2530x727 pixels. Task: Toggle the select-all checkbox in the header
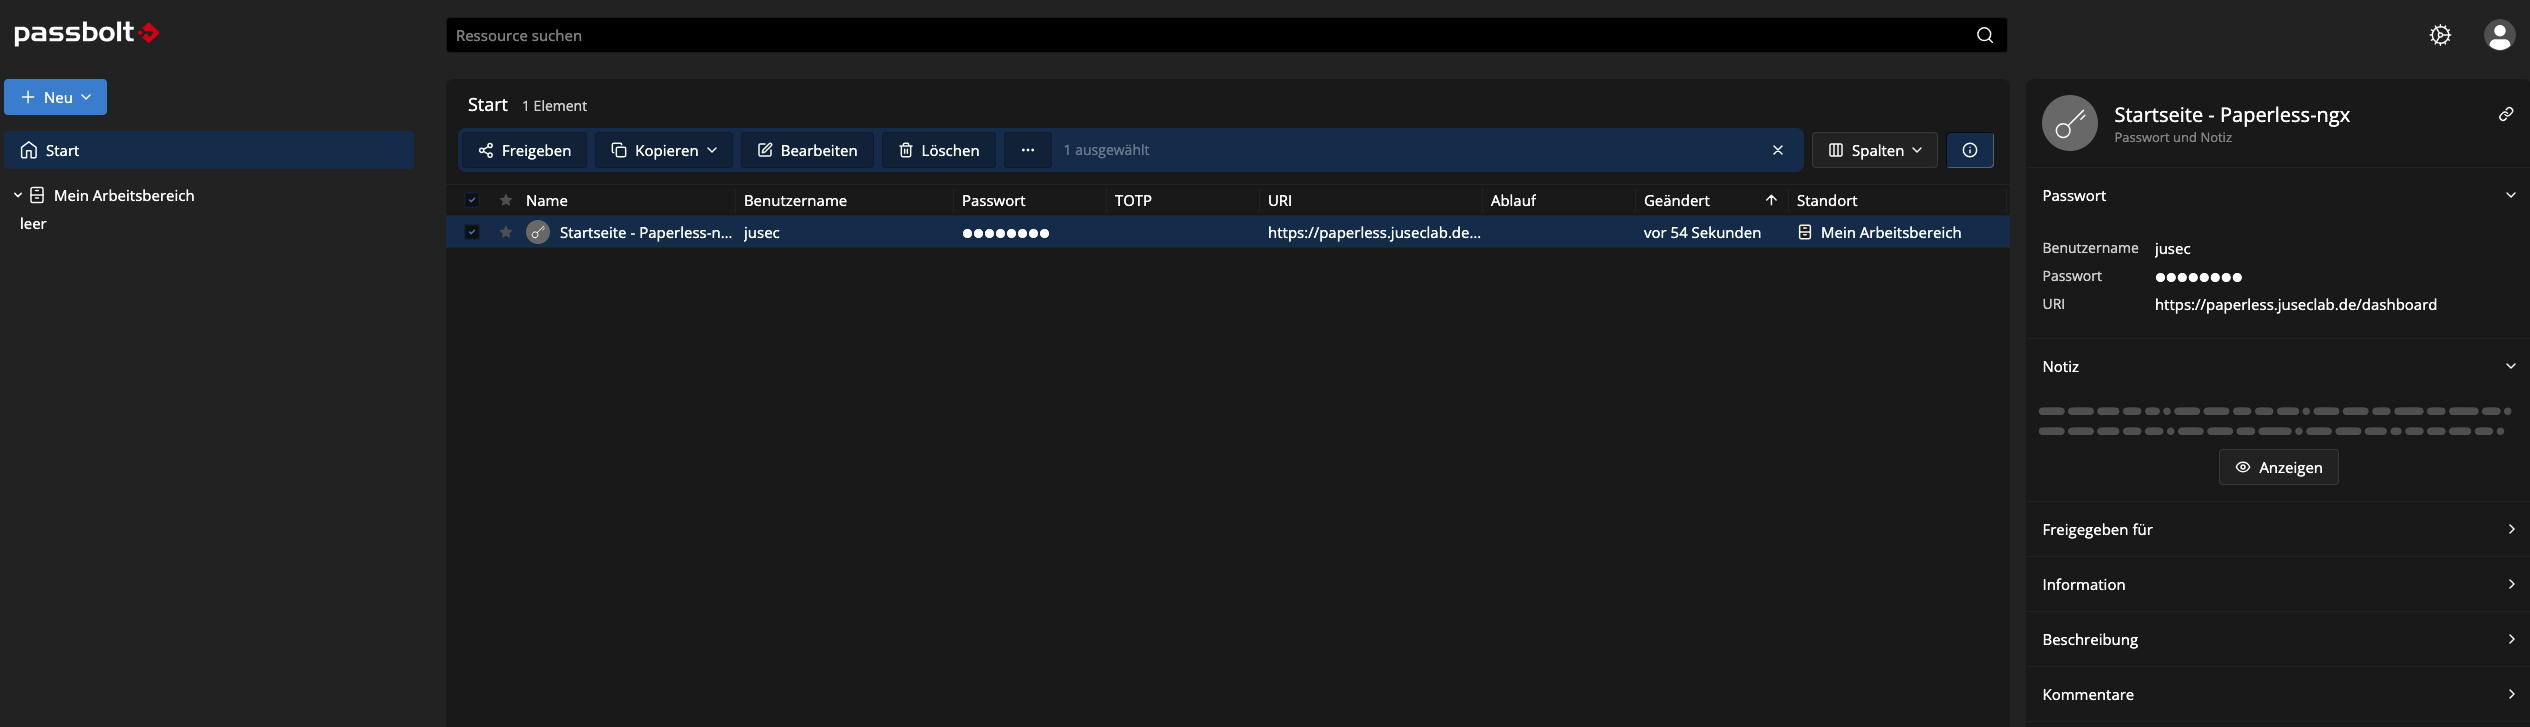click(472, 200)
